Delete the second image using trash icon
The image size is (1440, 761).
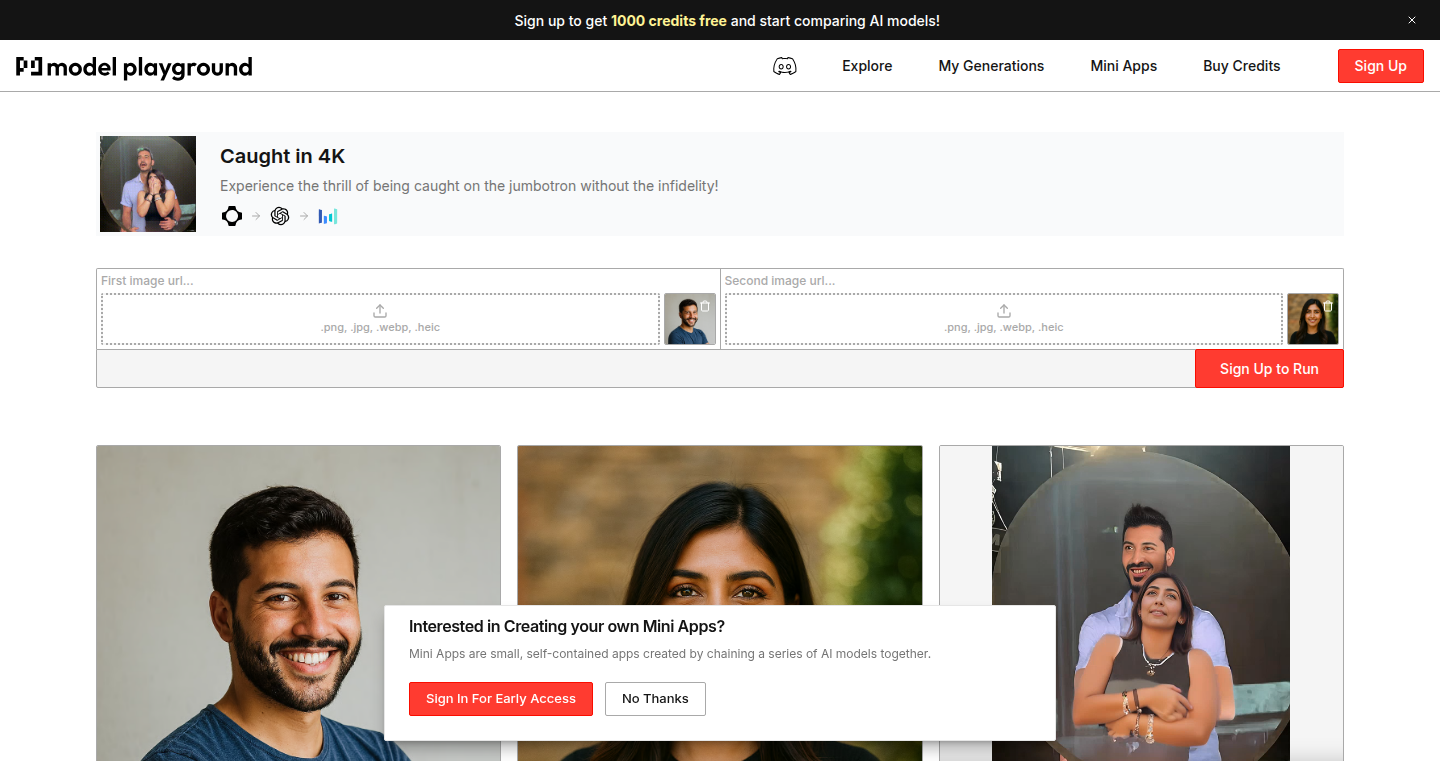click(1328, 306)
